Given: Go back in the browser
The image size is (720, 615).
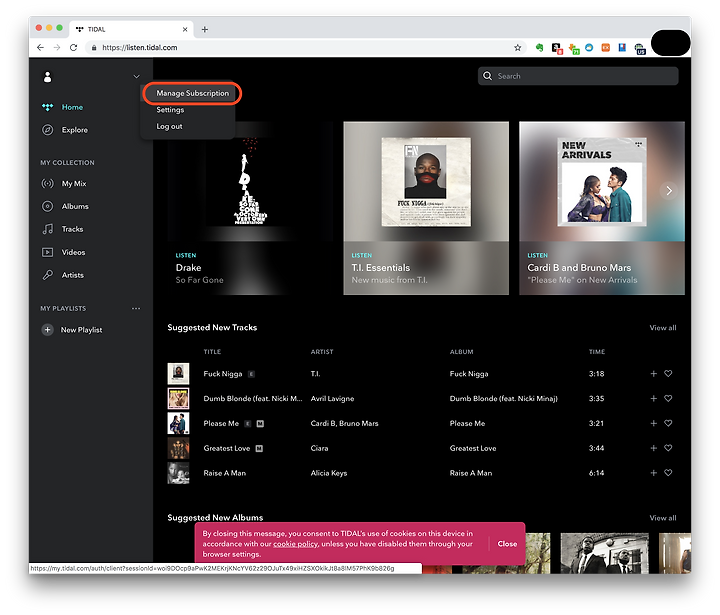Looking at the screenshot, I should tap(40, 47).
